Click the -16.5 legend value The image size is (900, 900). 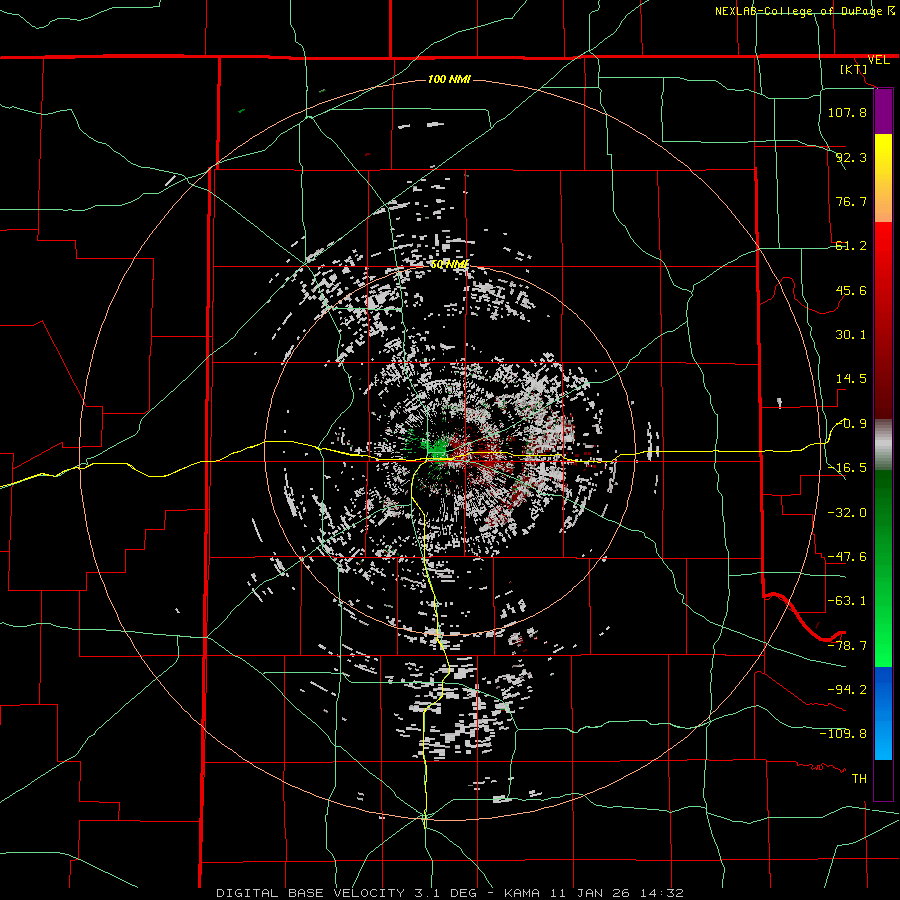847,468
